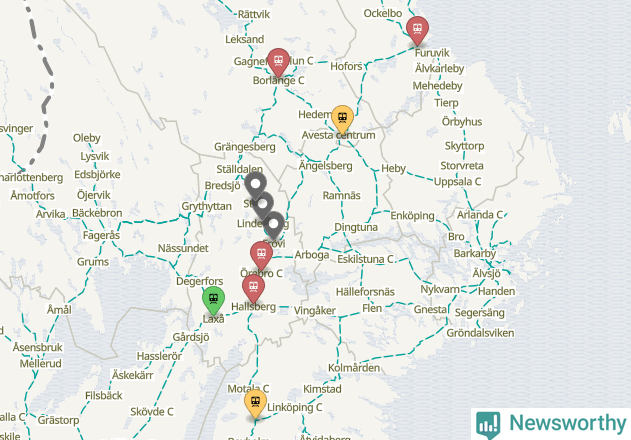Click the middle gray pin of the three
The width and height of the screenshot is (631, 440).
[x=263, y=205]
